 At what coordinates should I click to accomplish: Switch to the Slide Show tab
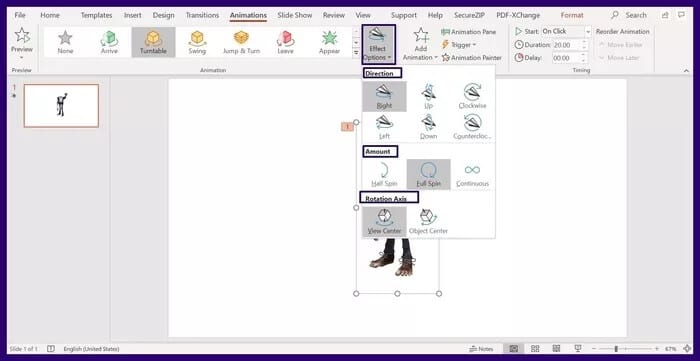pos(295,15)
